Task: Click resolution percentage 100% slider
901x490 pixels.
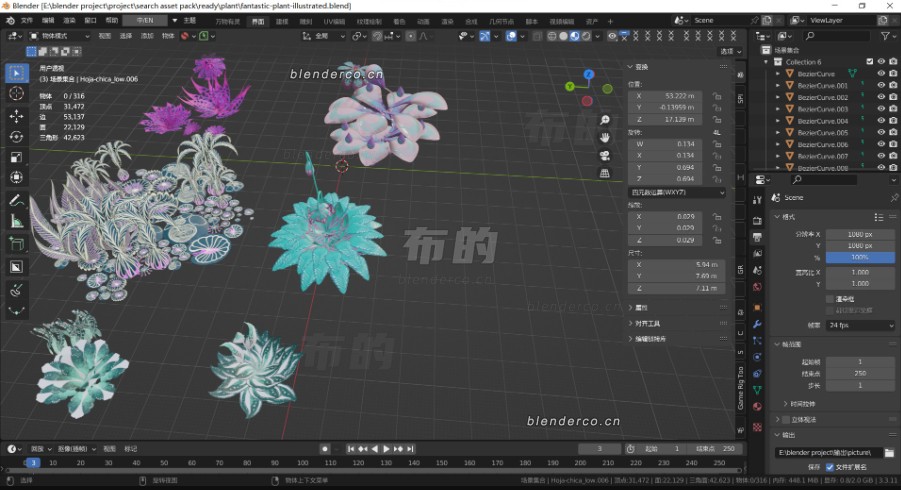Action: (860, 257)
